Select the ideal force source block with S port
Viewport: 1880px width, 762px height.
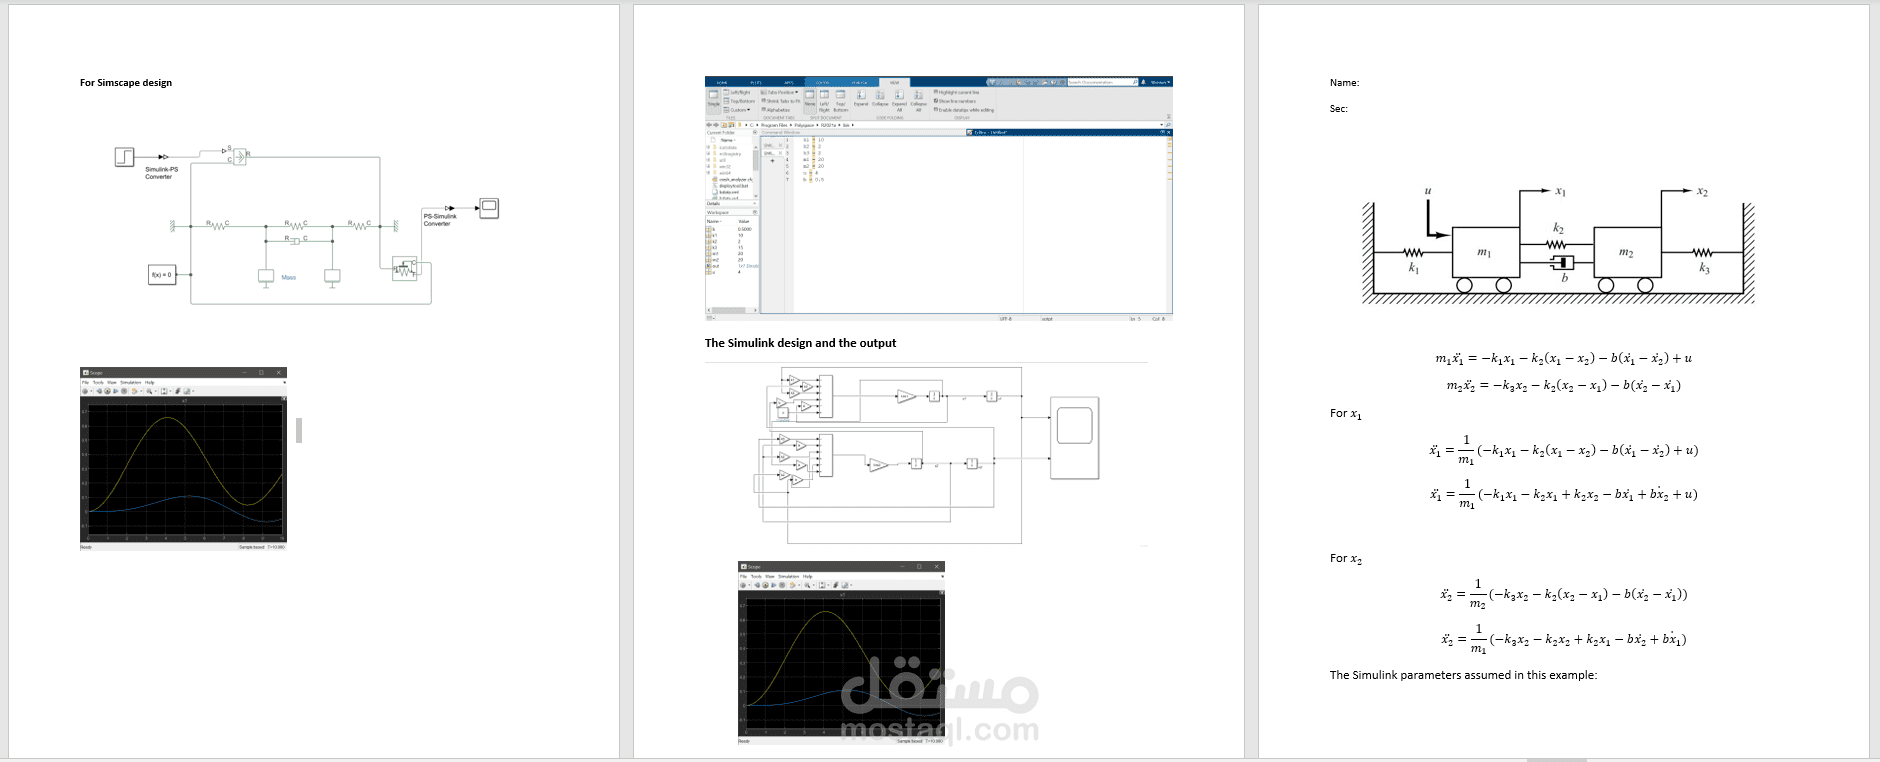(239, 156)
